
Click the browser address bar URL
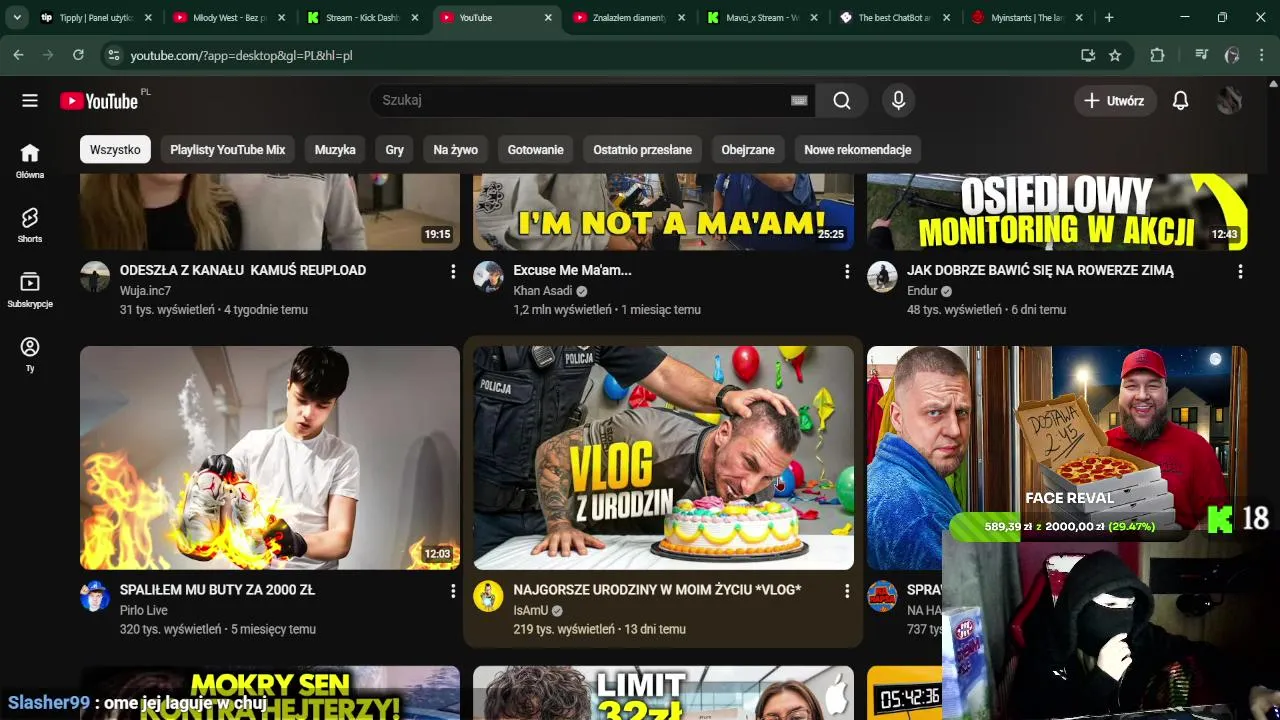[x=241, y=56]
